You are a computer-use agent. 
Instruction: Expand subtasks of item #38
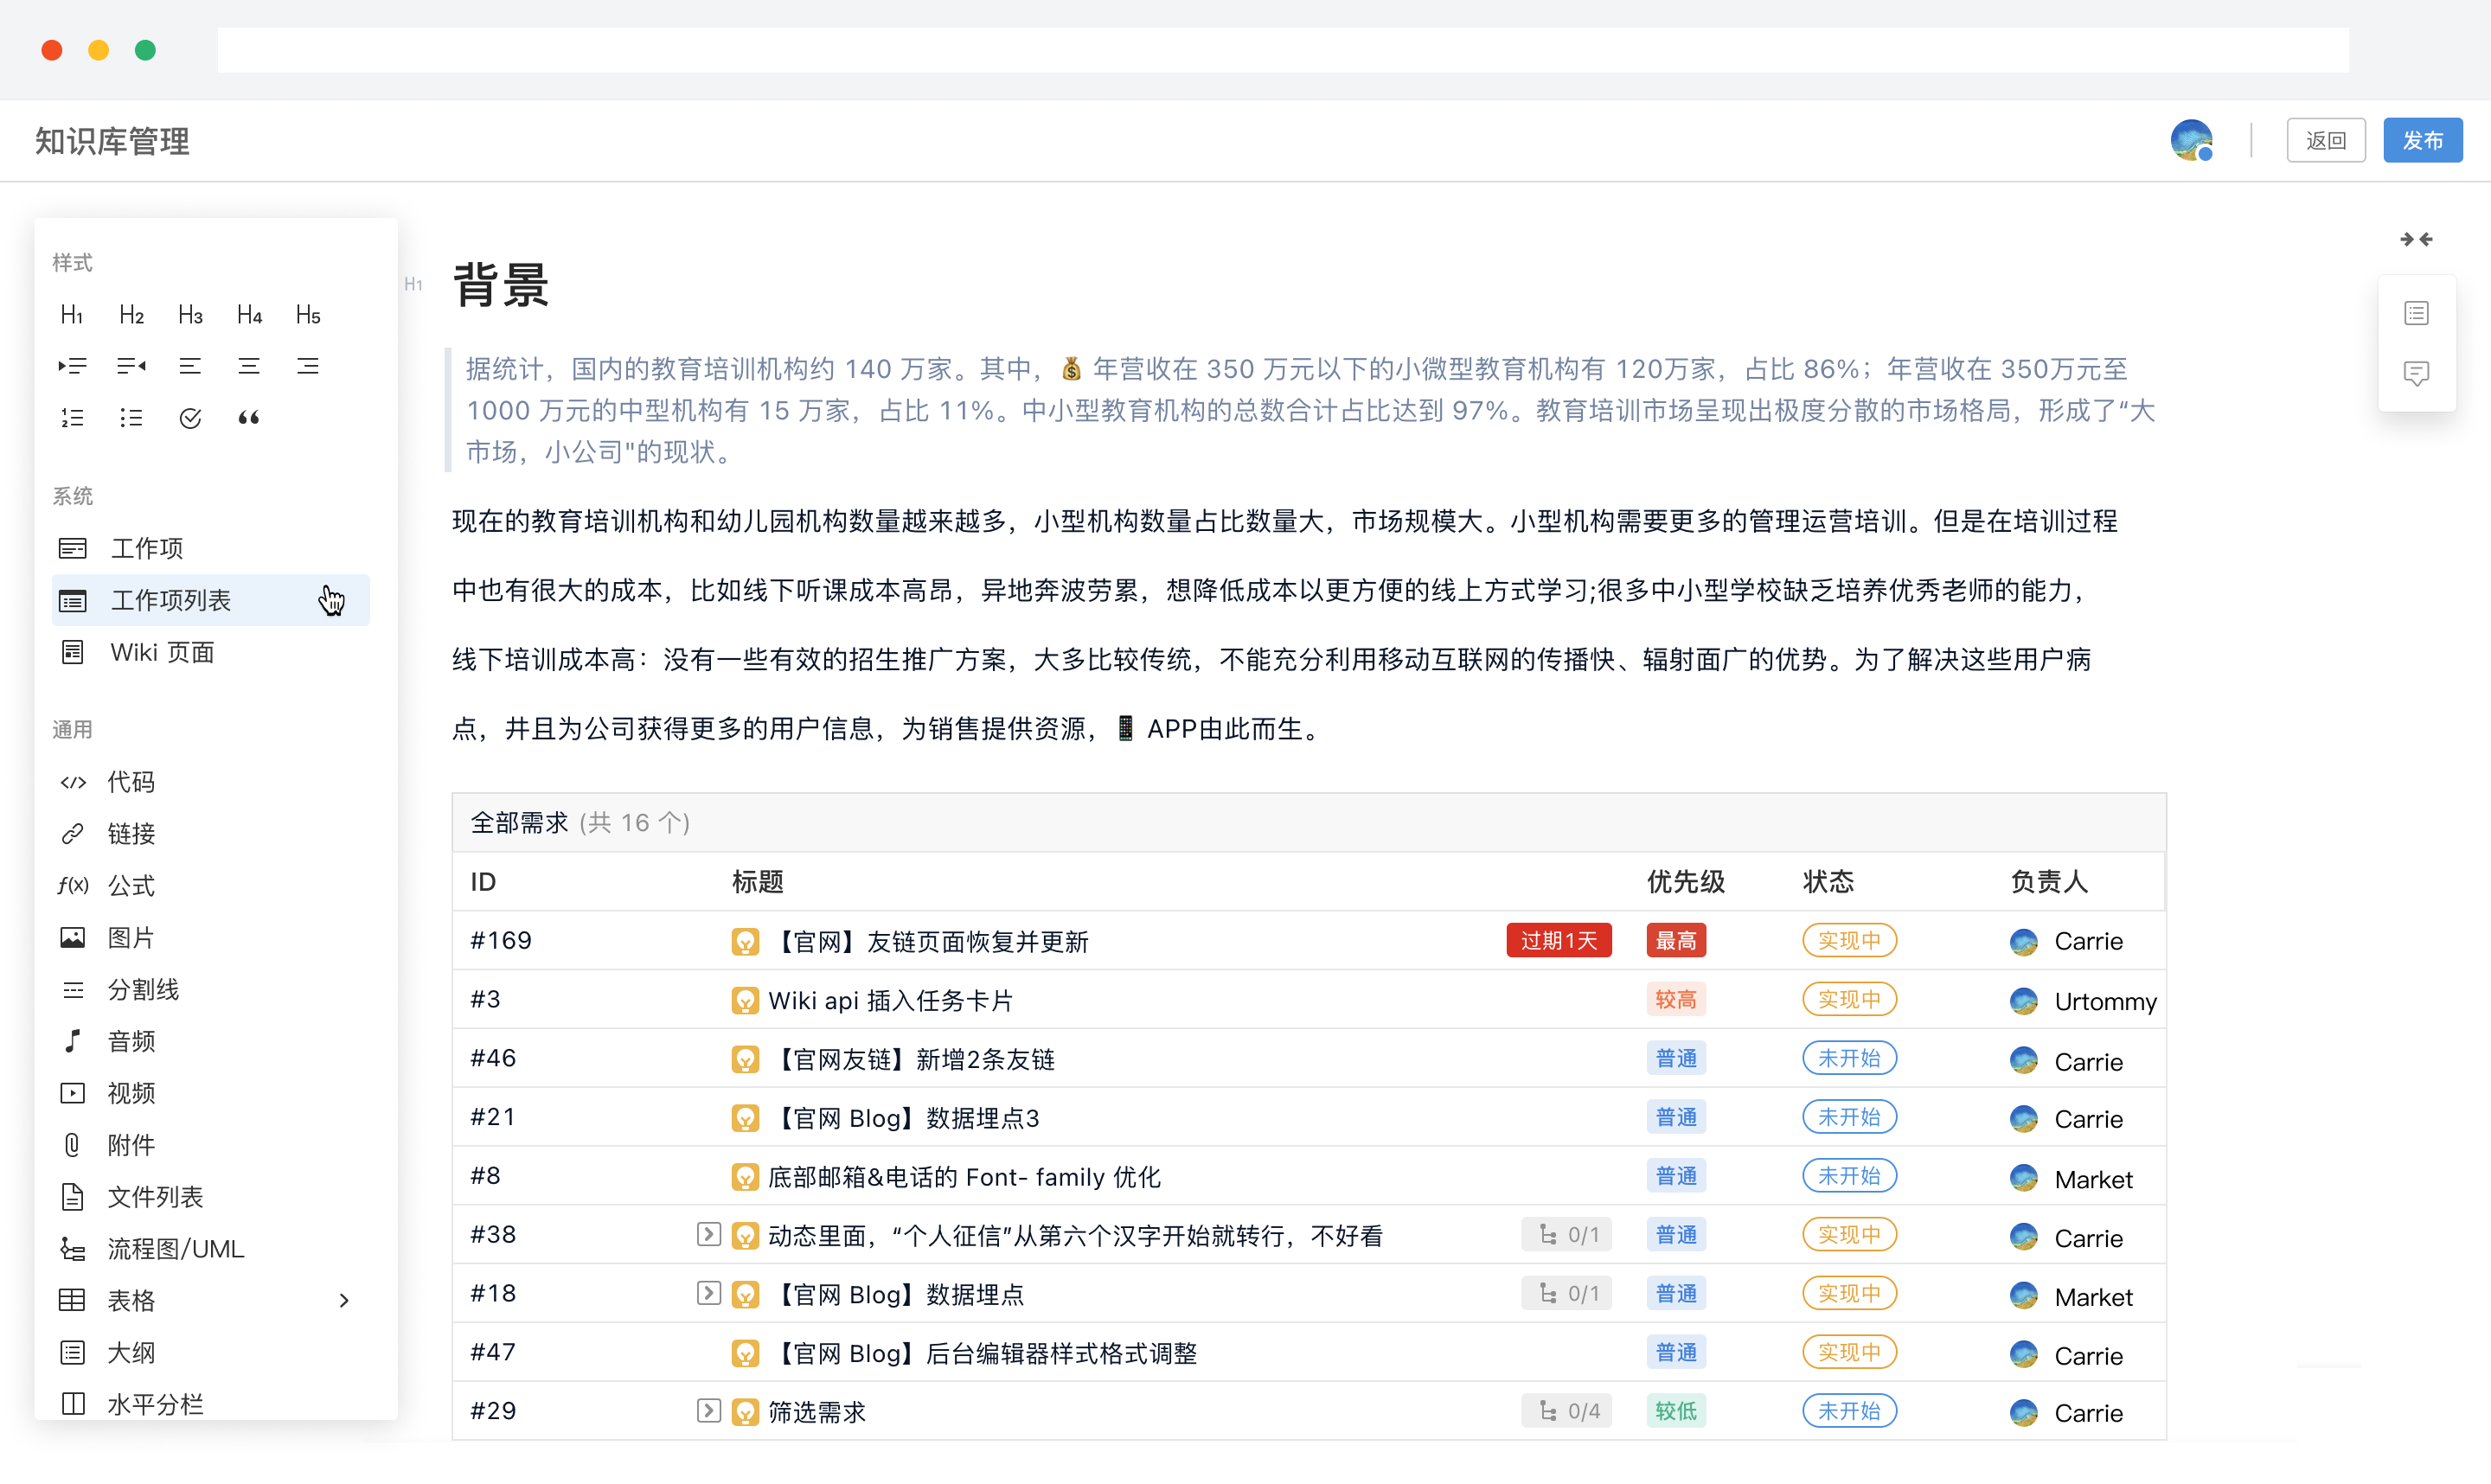(x=708, y=1235)
